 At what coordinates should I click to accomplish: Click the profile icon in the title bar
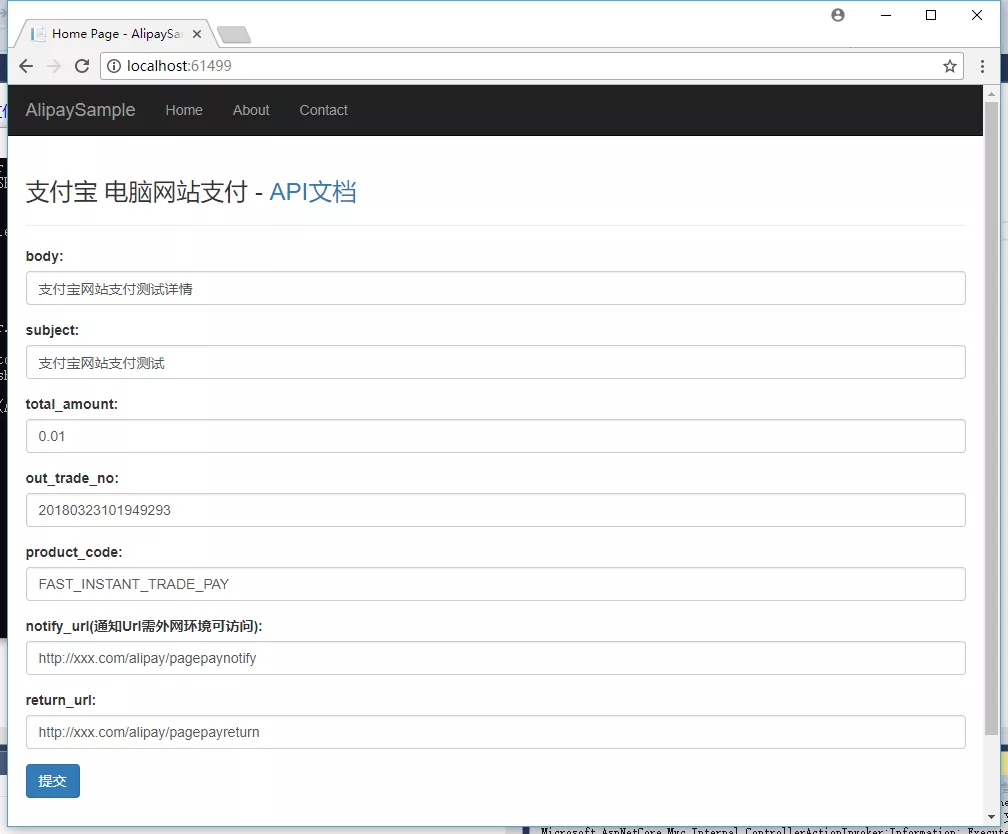838,15
